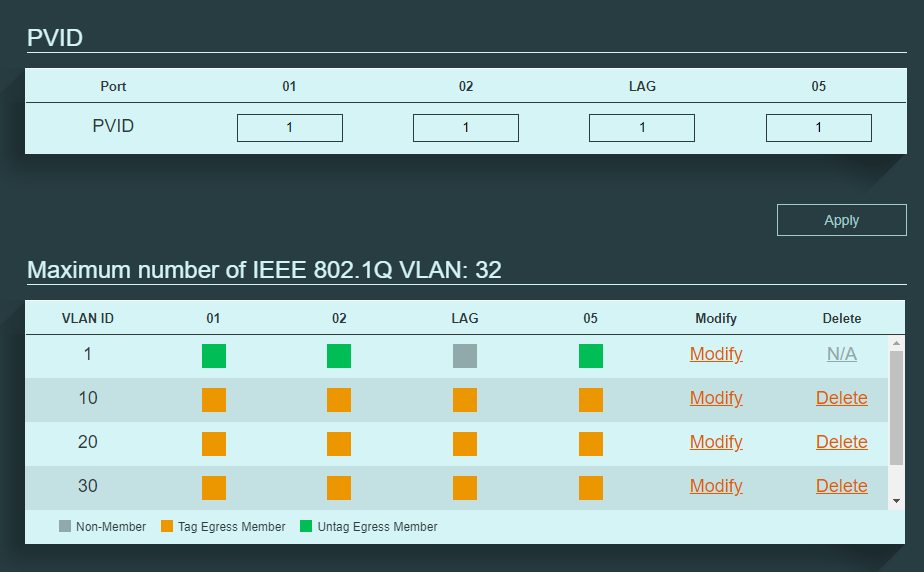Click the 'Untag Egress Member' legend label
Viewport: 924px width, 572px height.
pyautogui.click(x=377, y=527)
